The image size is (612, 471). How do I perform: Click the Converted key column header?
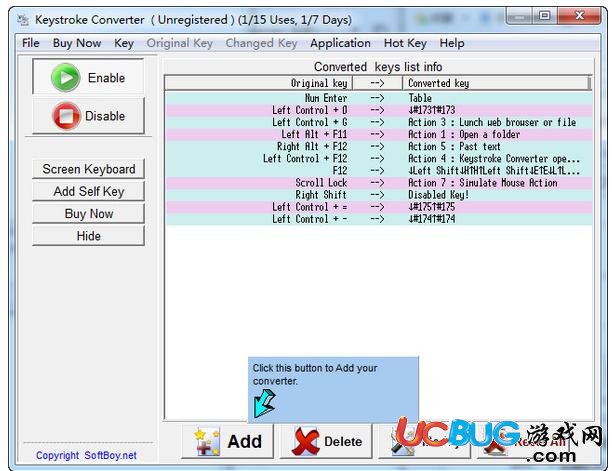(497, 83)
